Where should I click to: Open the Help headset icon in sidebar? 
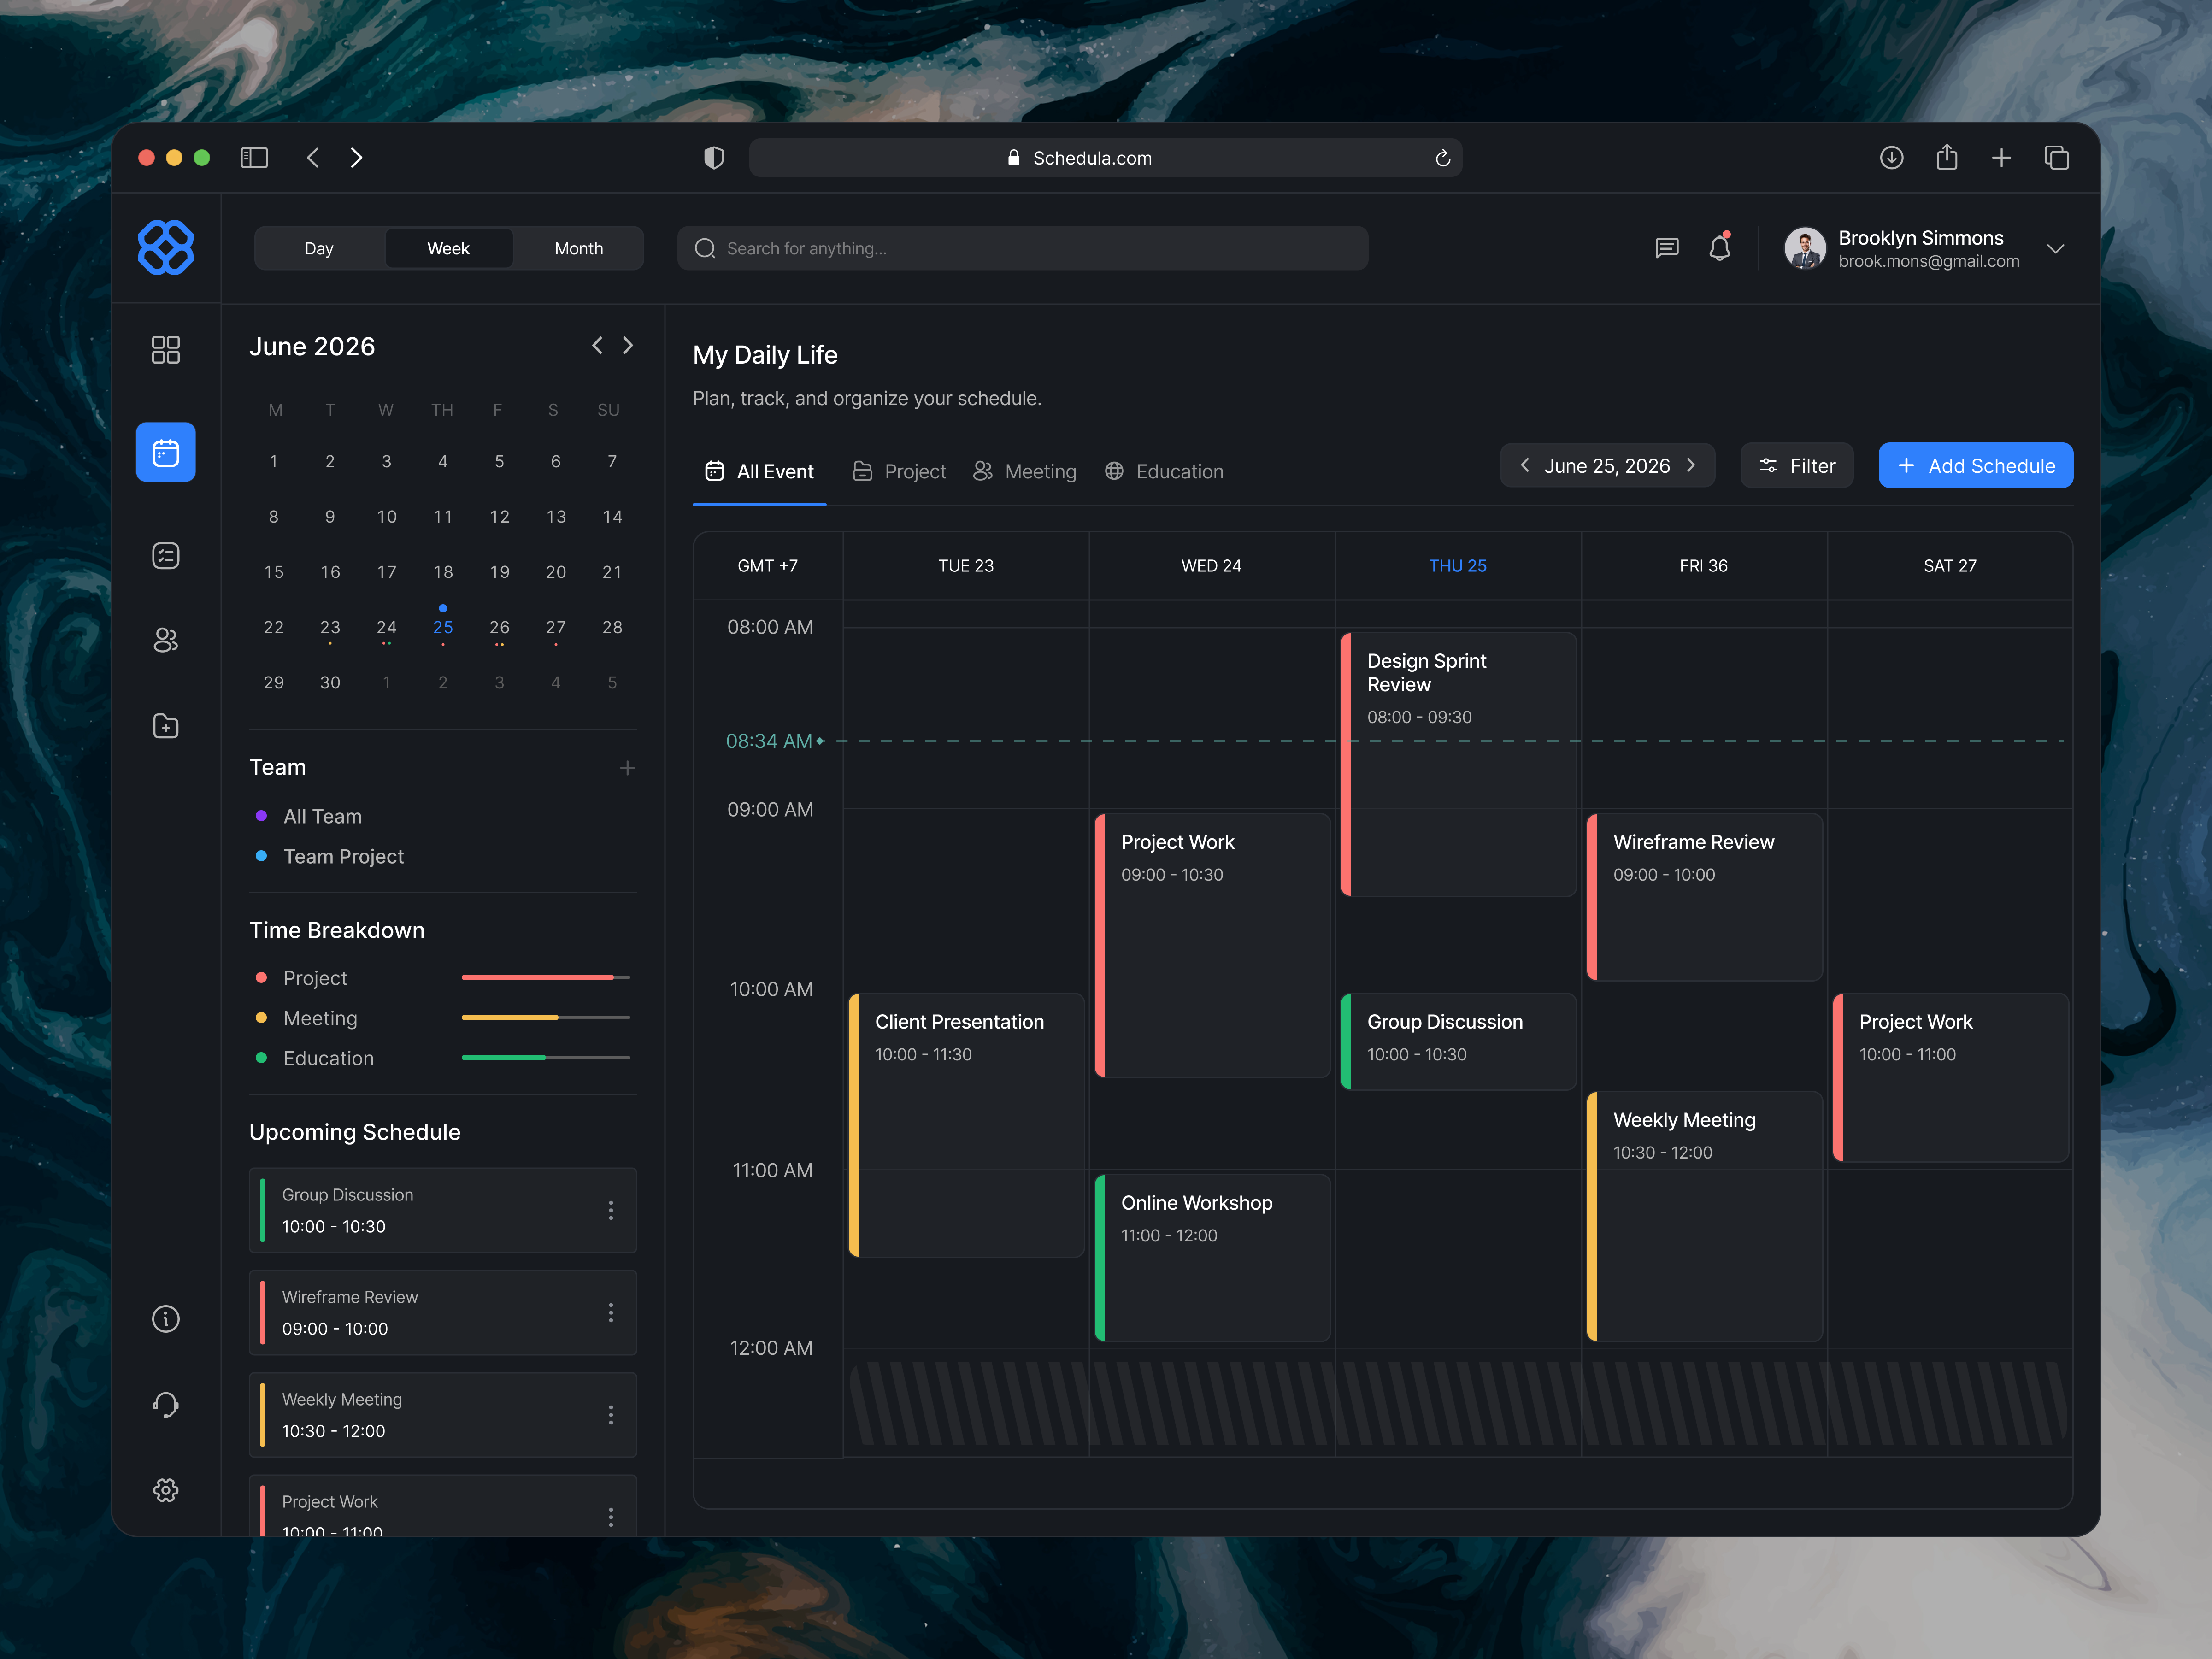point(166,1404)
